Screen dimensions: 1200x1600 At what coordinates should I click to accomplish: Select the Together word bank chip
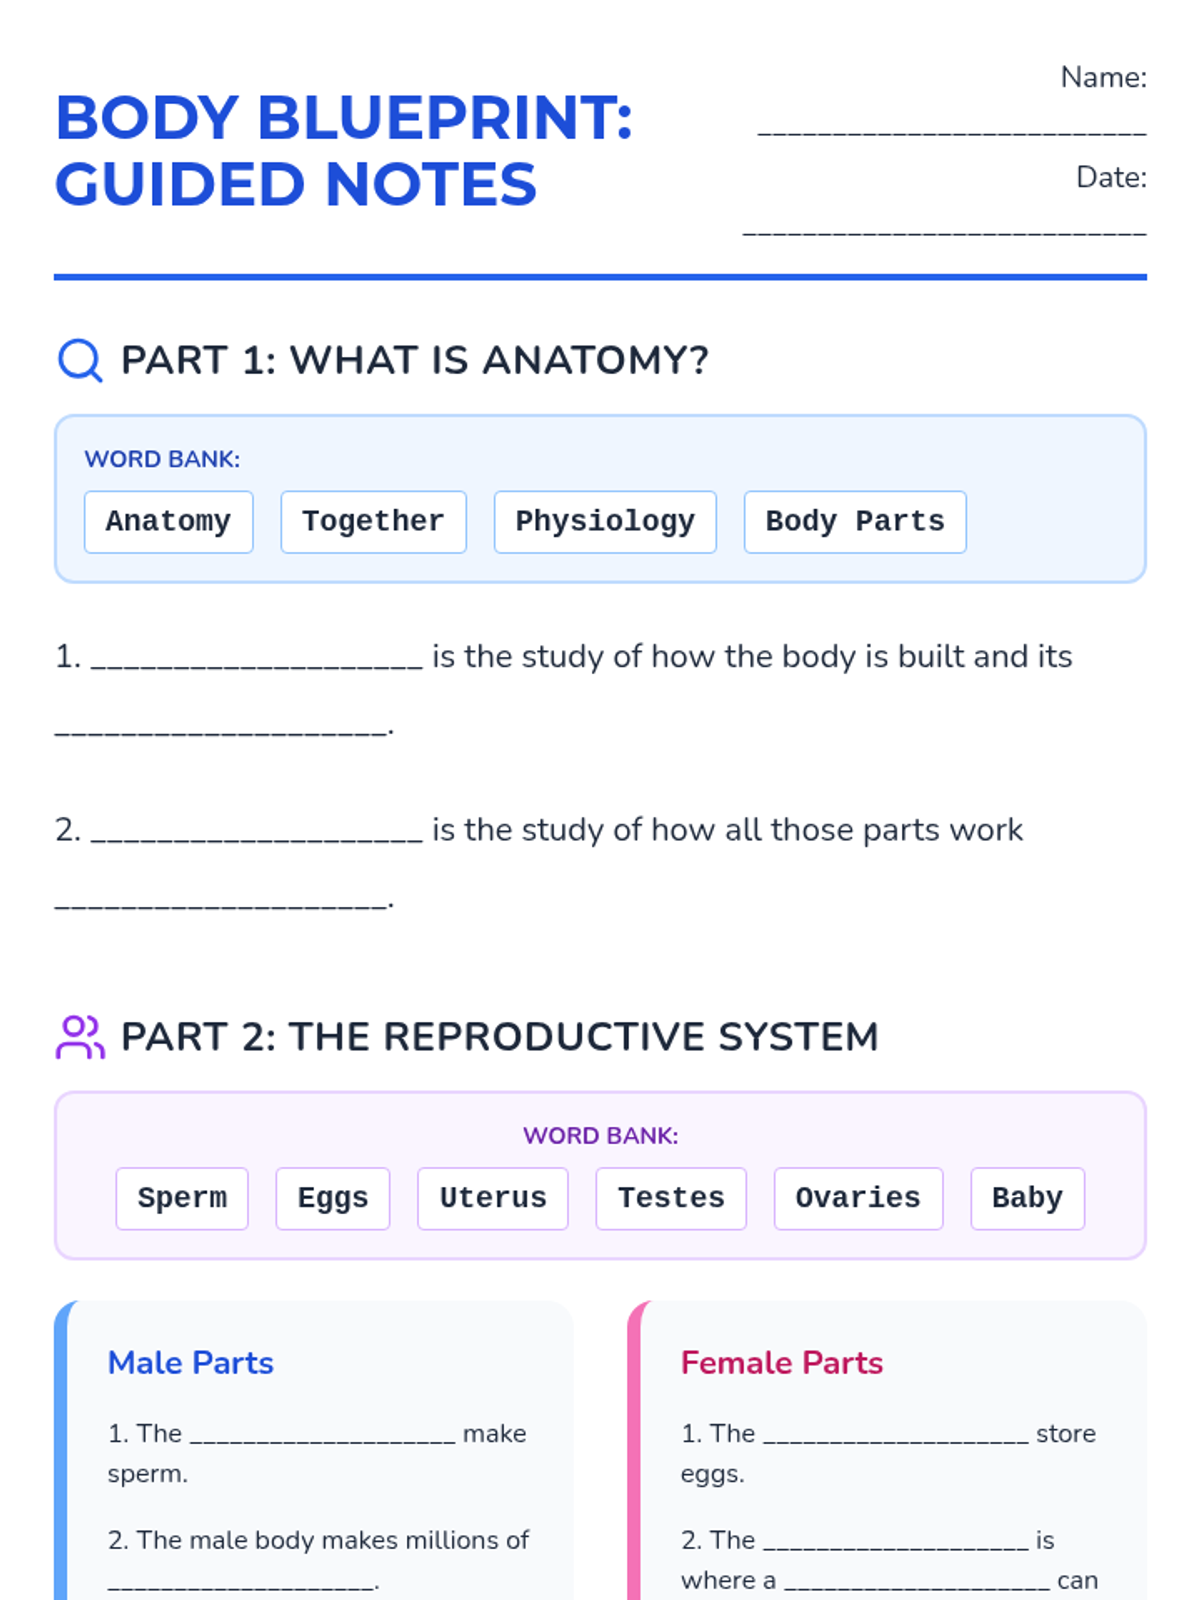[373, 522]
